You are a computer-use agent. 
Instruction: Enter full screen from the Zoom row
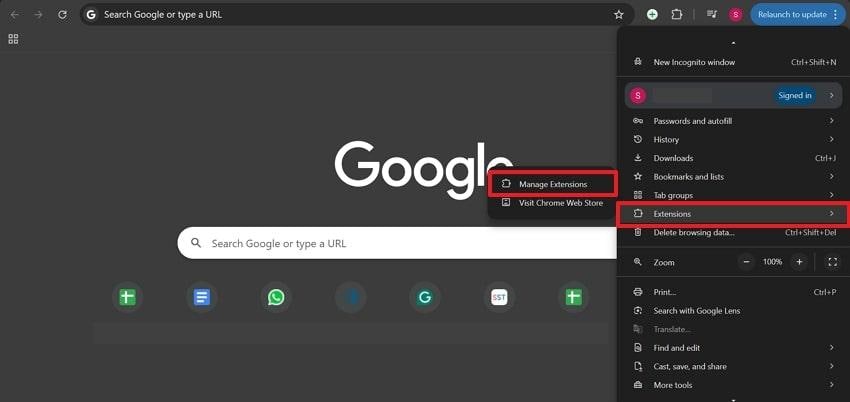click(x=833, y=262)
